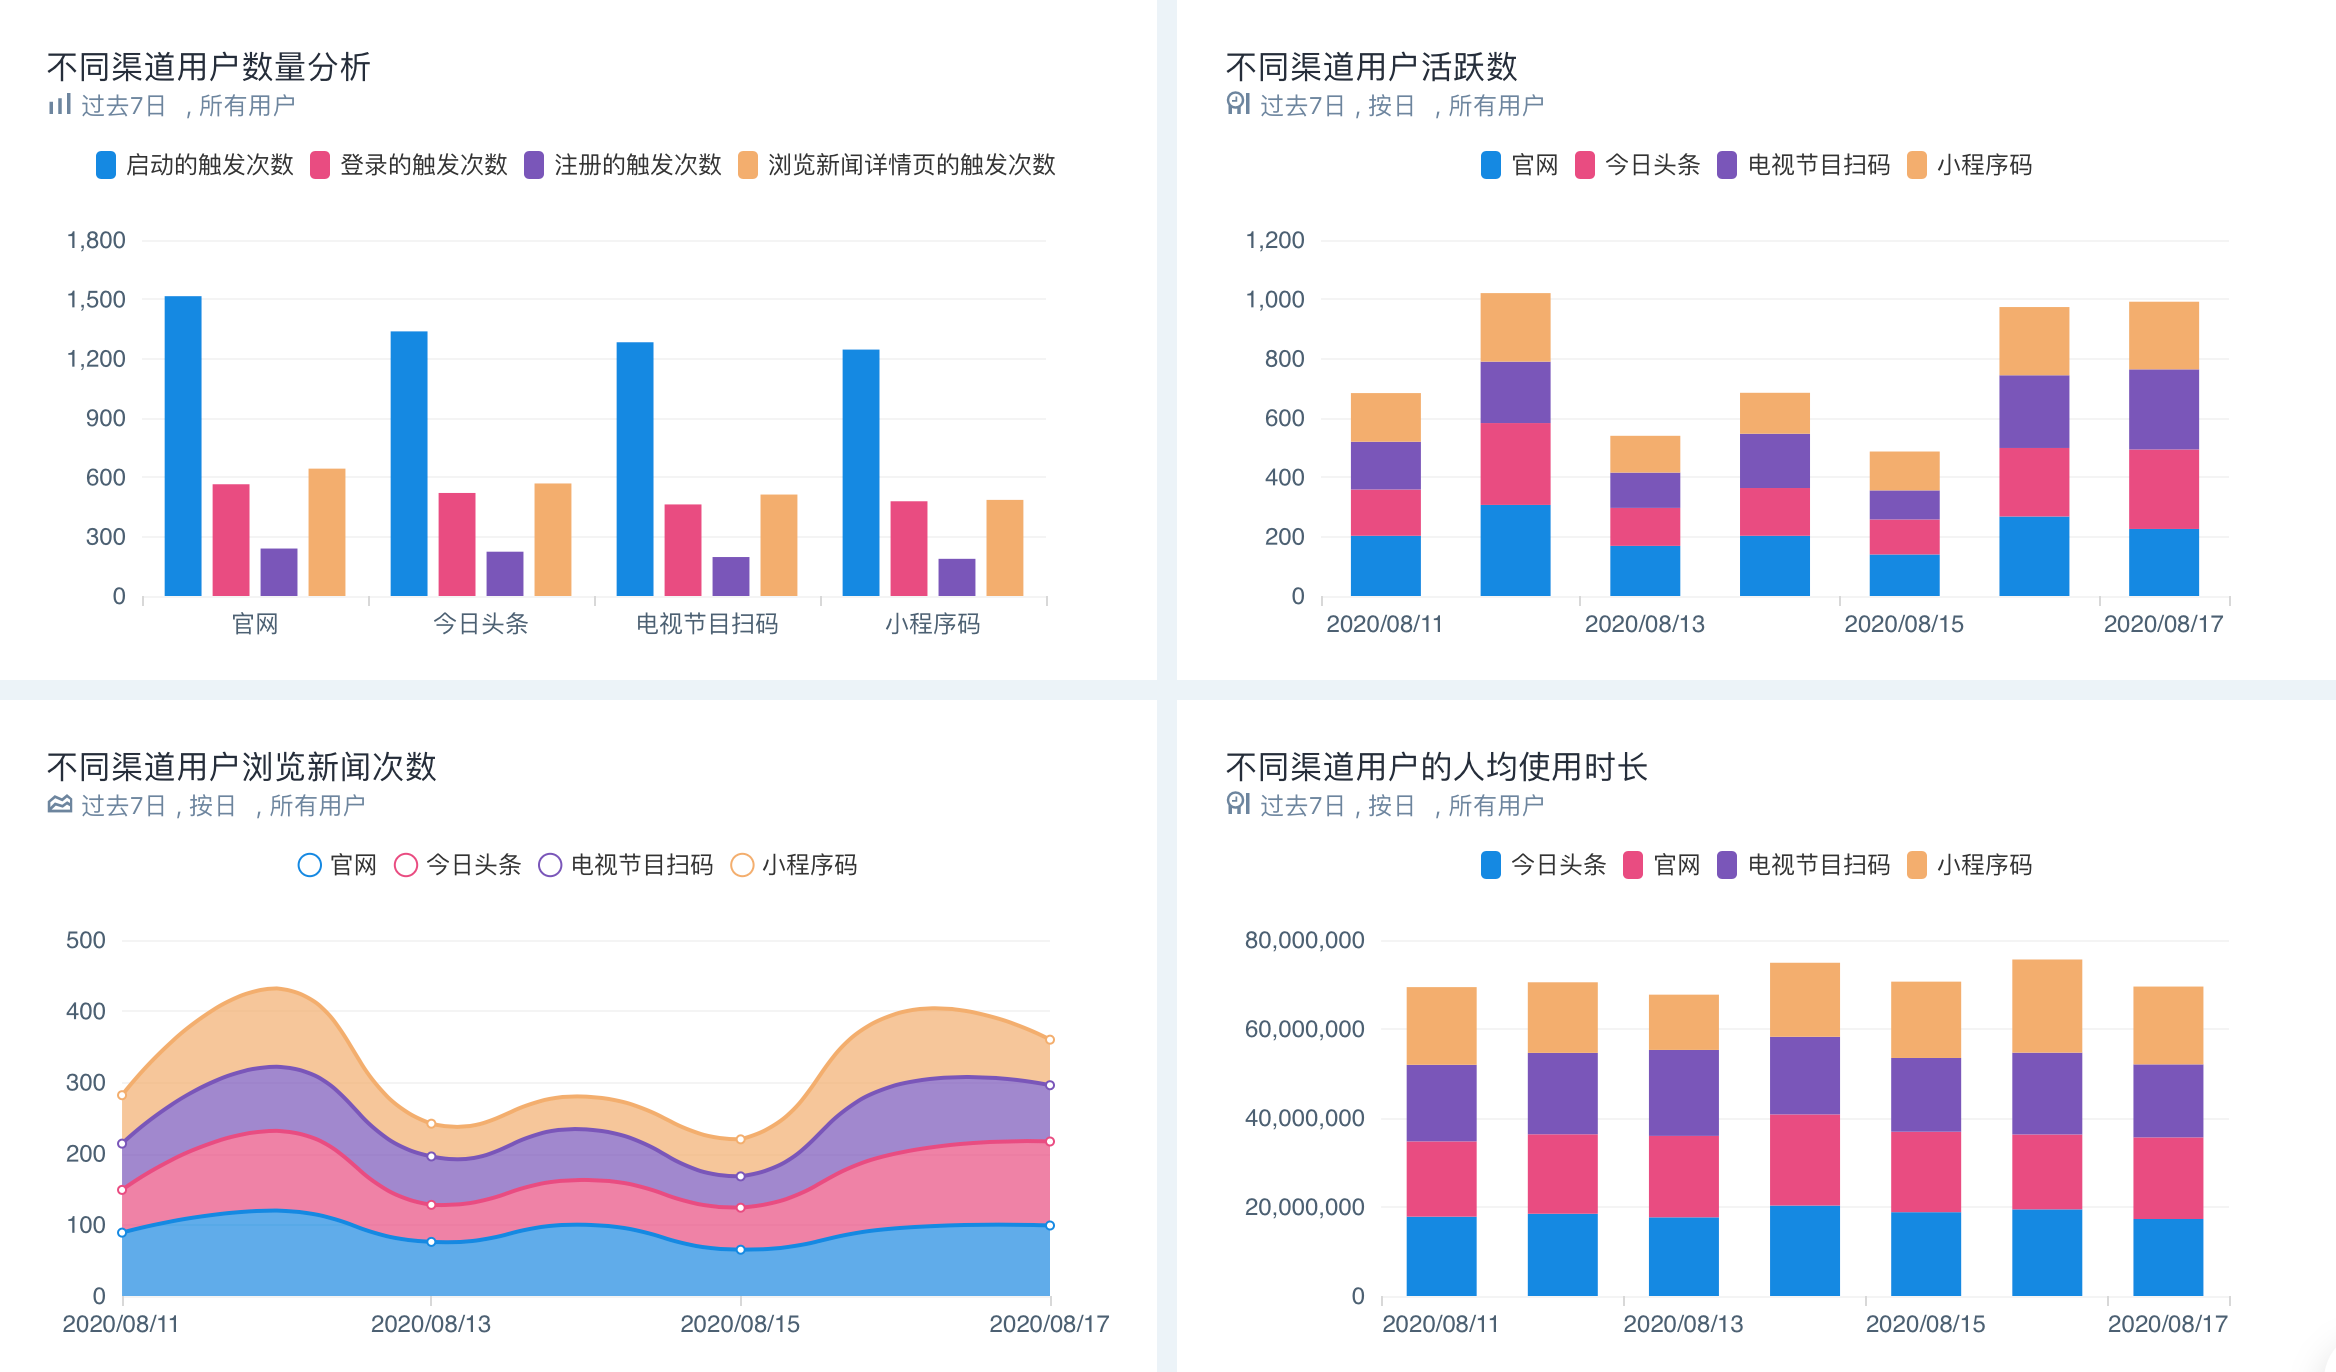This screenshot has height=1372, width=2336.
Task: Click purple 注册 bar for 电视节目扫码
Action: 731,576
